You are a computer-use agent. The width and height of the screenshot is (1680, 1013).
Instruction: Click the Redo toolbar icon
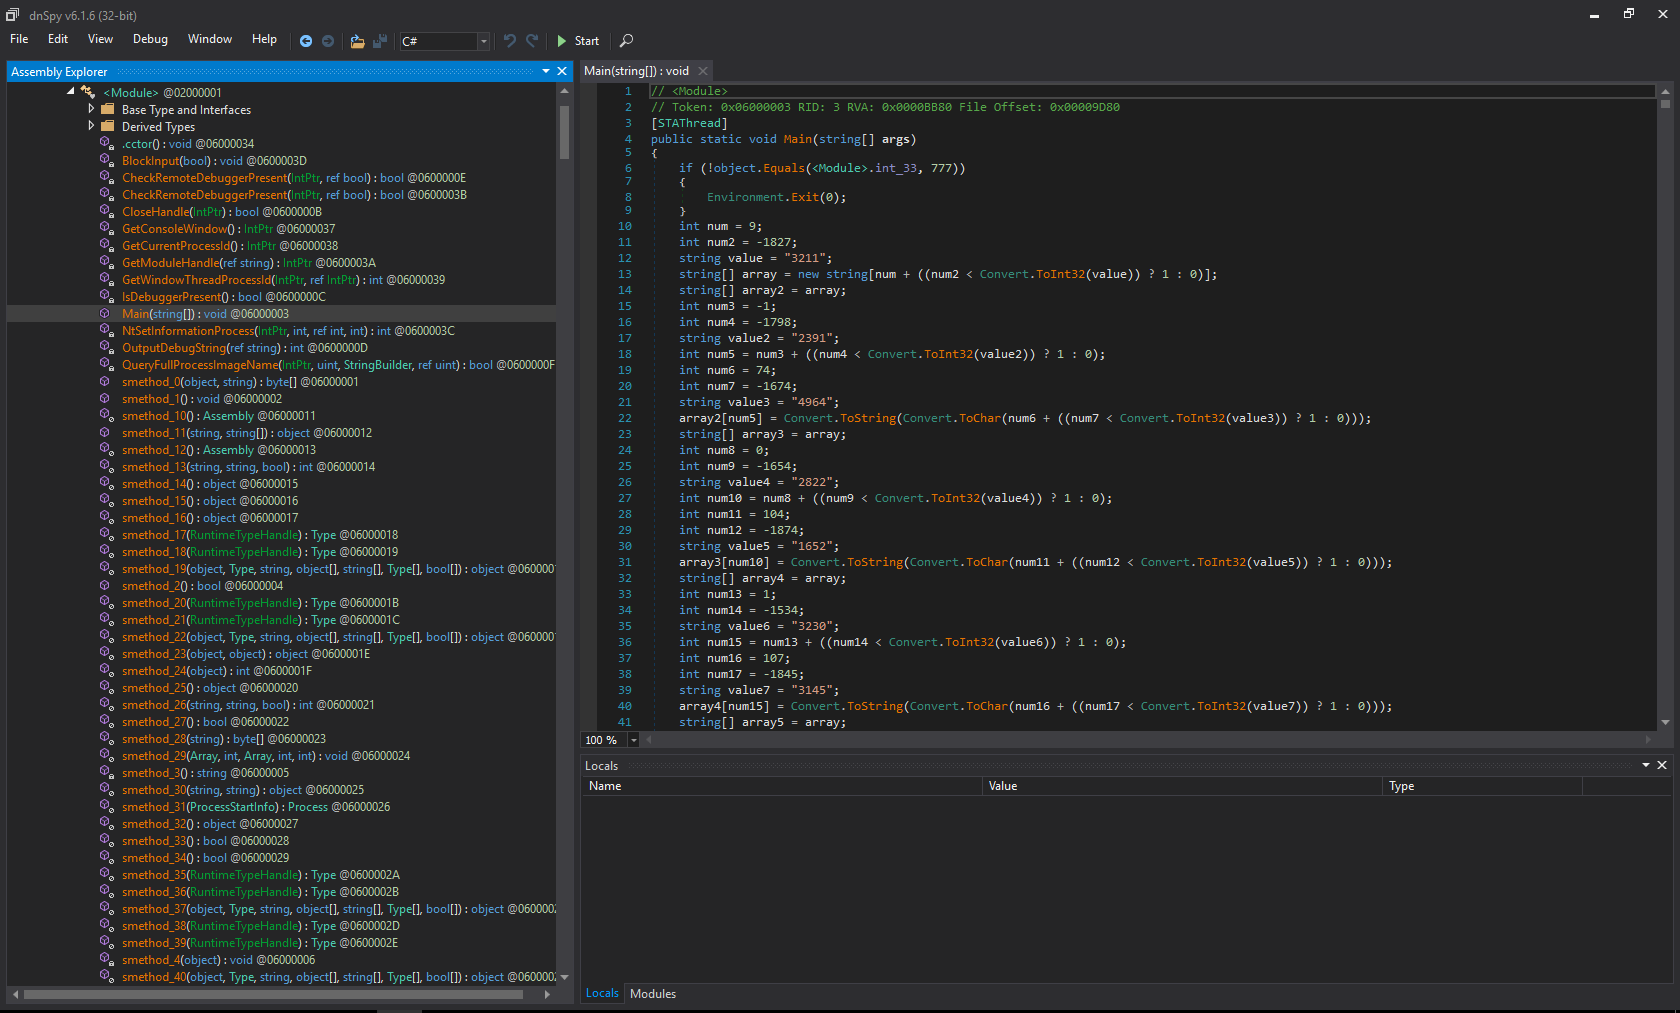point(532,41)
